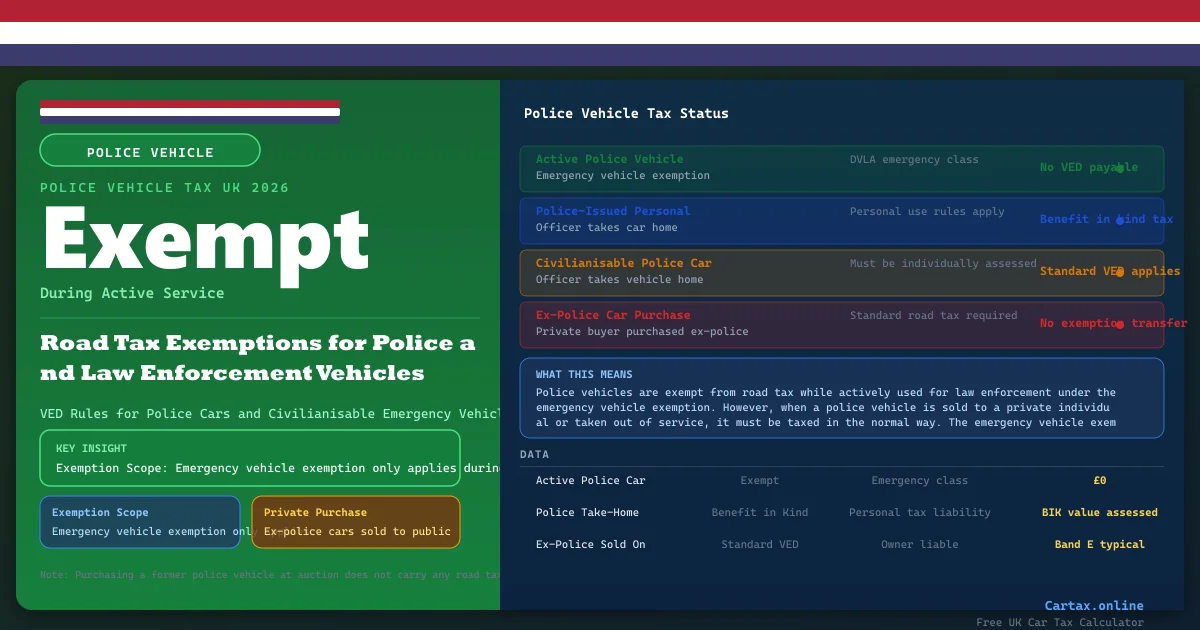Click the orange dot in Standard VED applies

point(1120,272)
